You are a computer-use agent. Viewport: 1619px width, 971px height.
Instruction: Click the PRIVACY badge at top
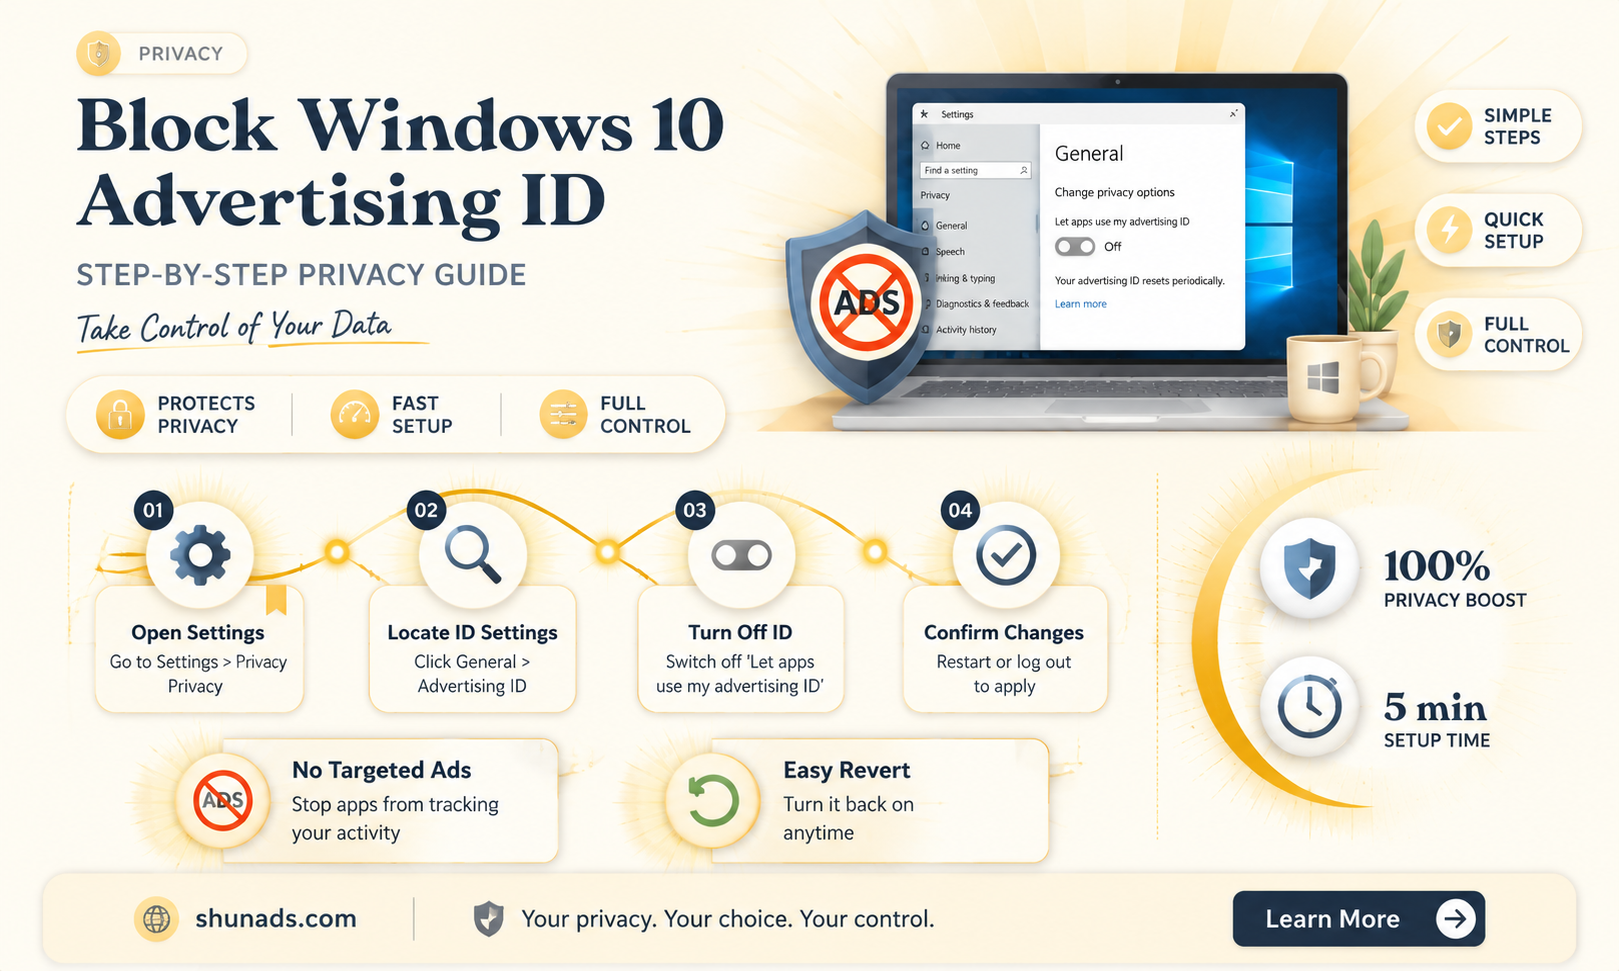(162, 53)
